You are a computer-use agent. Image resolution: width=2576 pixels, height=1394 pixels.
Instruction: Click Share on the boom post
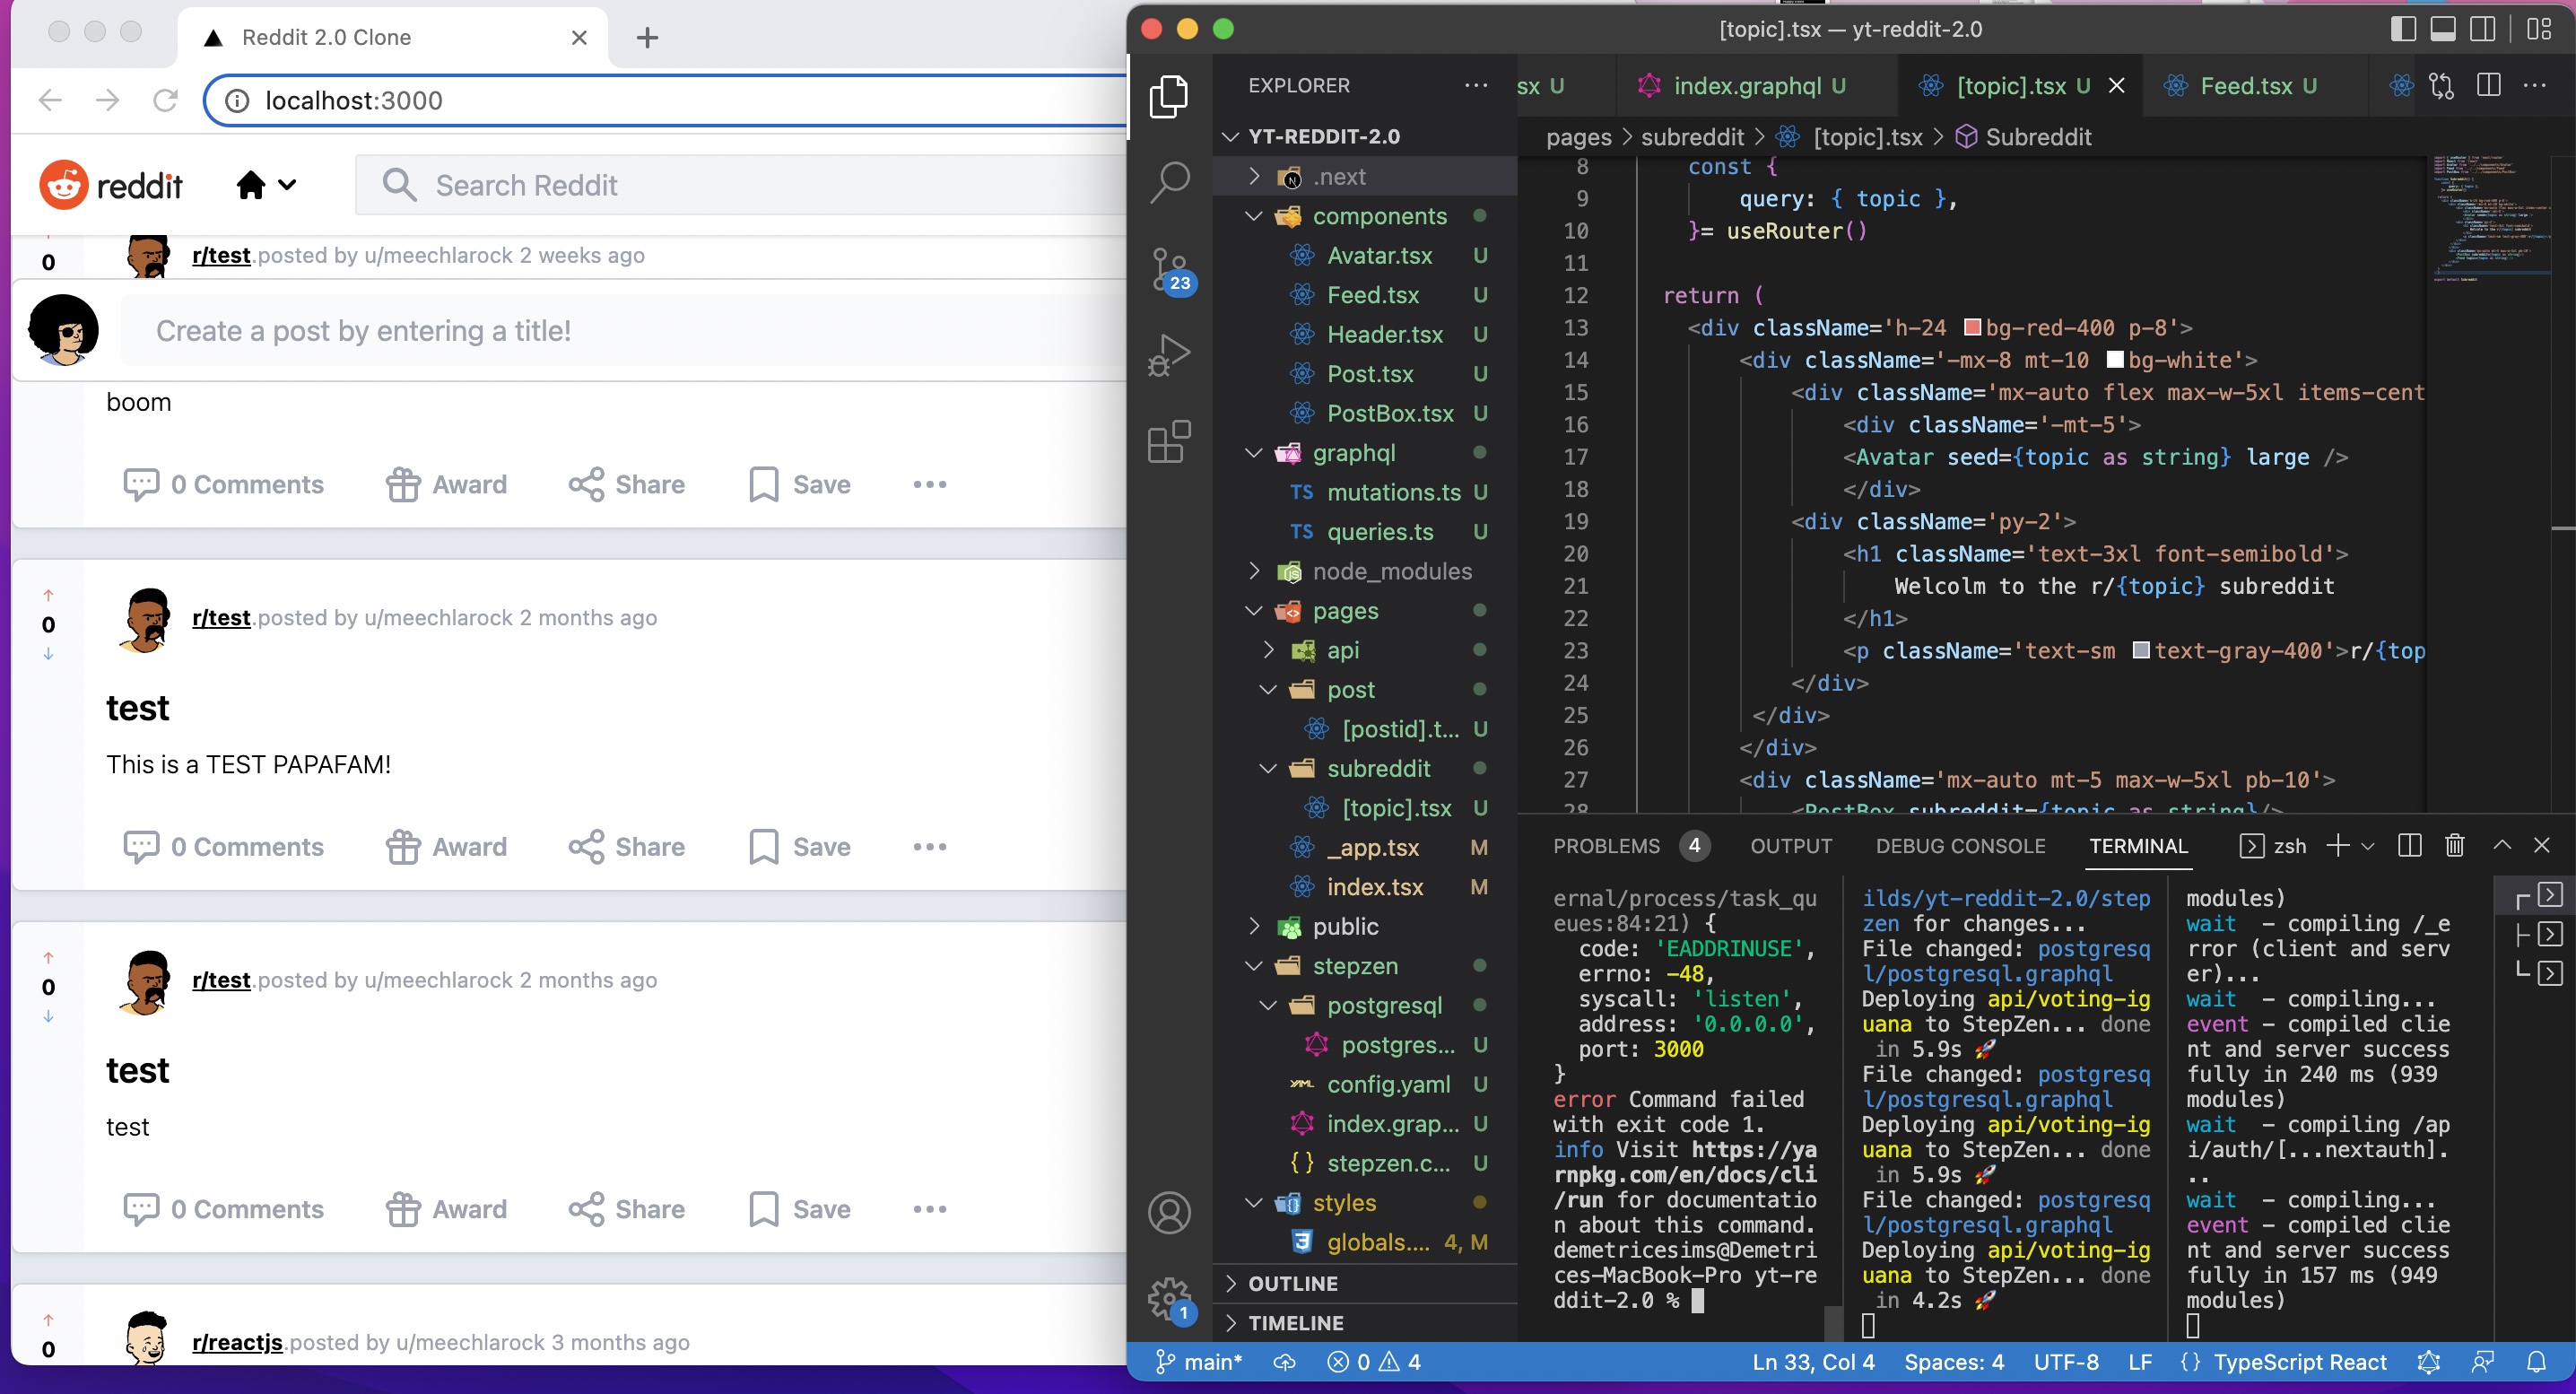(626, 485)
